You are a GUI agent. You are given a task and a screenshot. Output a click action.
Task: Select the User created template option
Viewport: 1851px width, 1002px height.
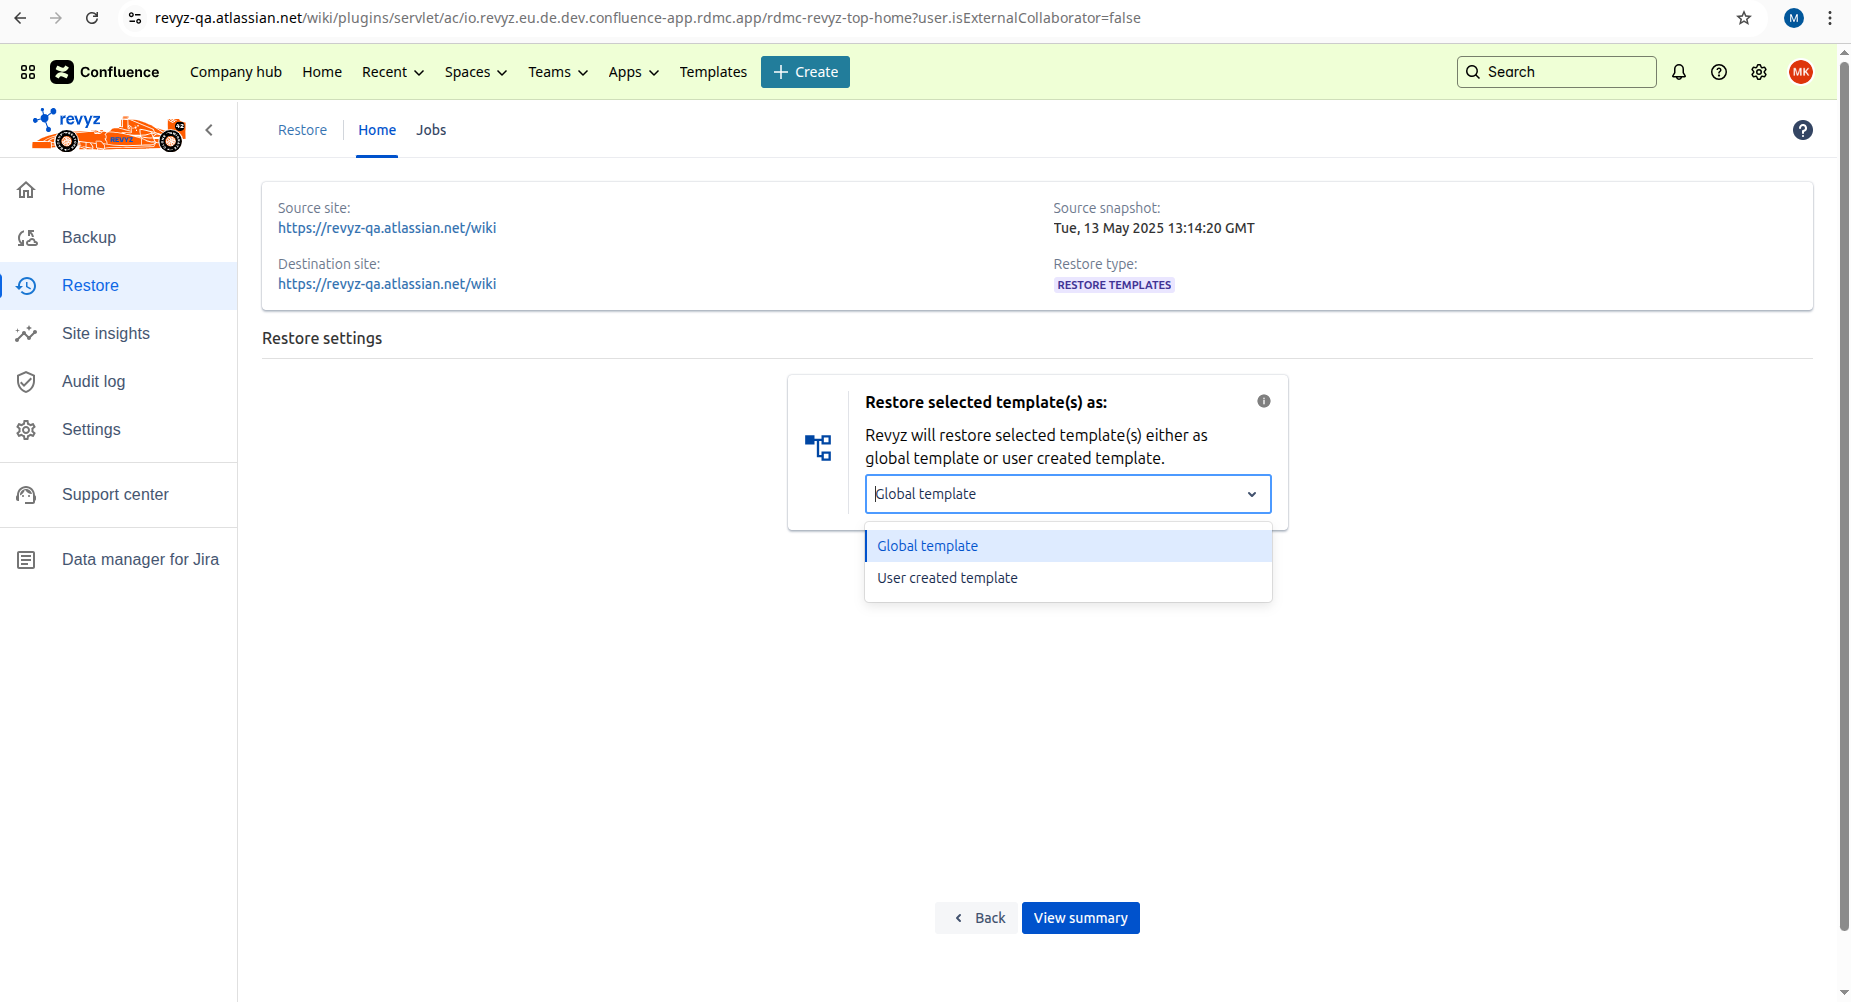click(946, 577)
